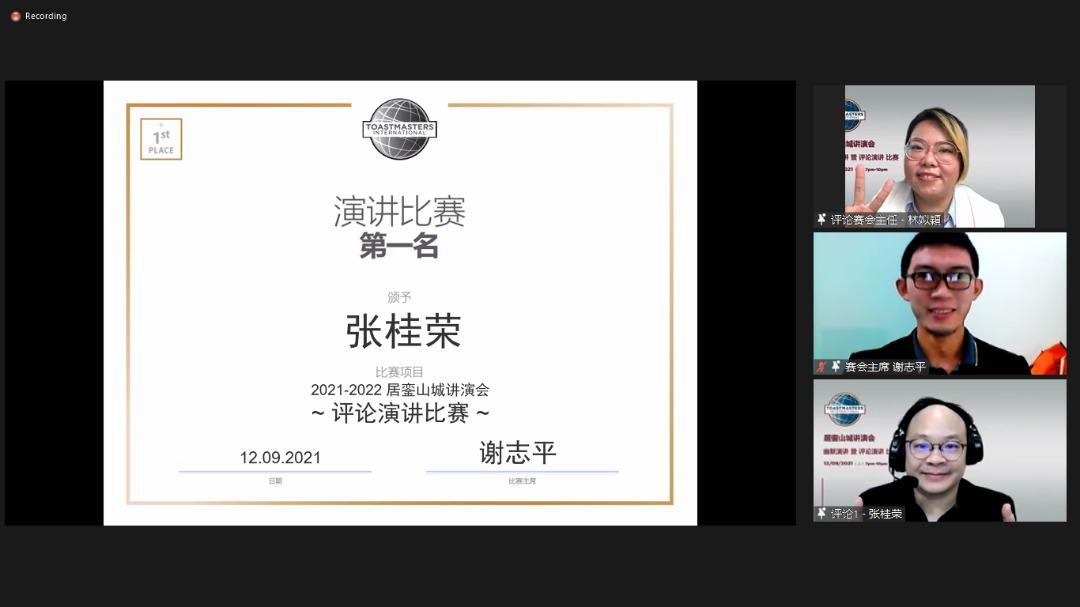Click the 1st PLACE badge on the certificate
The height and width of the screenshot is (607, 1080).
(161, 139)
